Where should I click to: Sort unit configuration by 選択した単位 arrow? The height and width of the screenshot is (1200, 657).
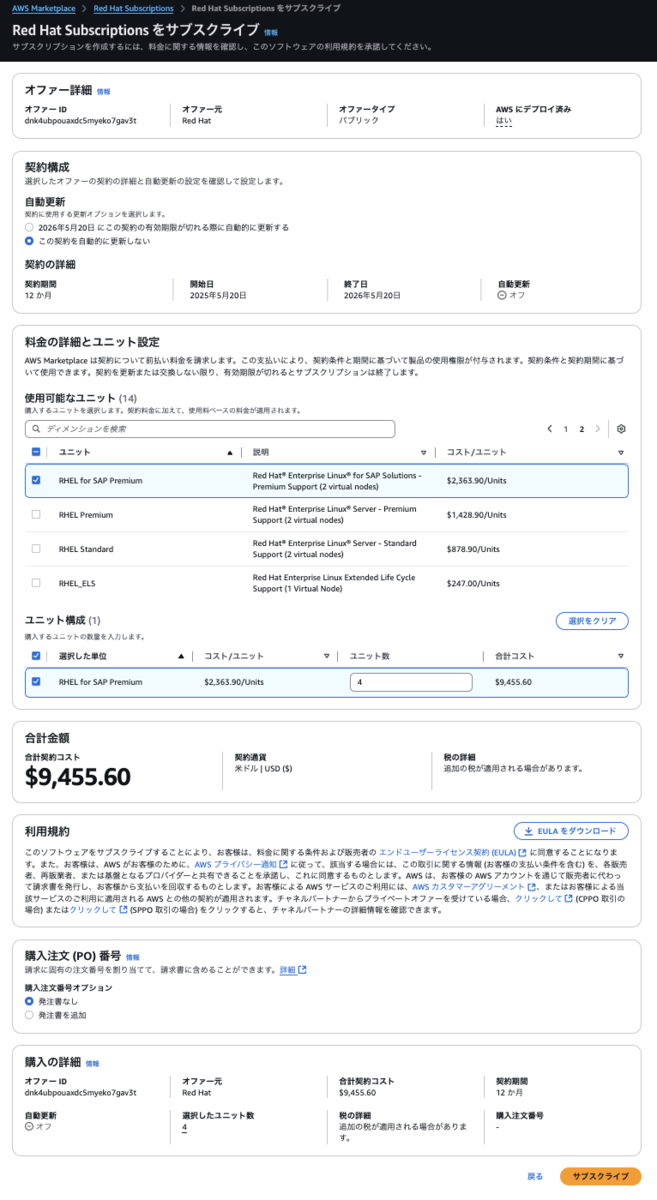click(x=181, y=656)
